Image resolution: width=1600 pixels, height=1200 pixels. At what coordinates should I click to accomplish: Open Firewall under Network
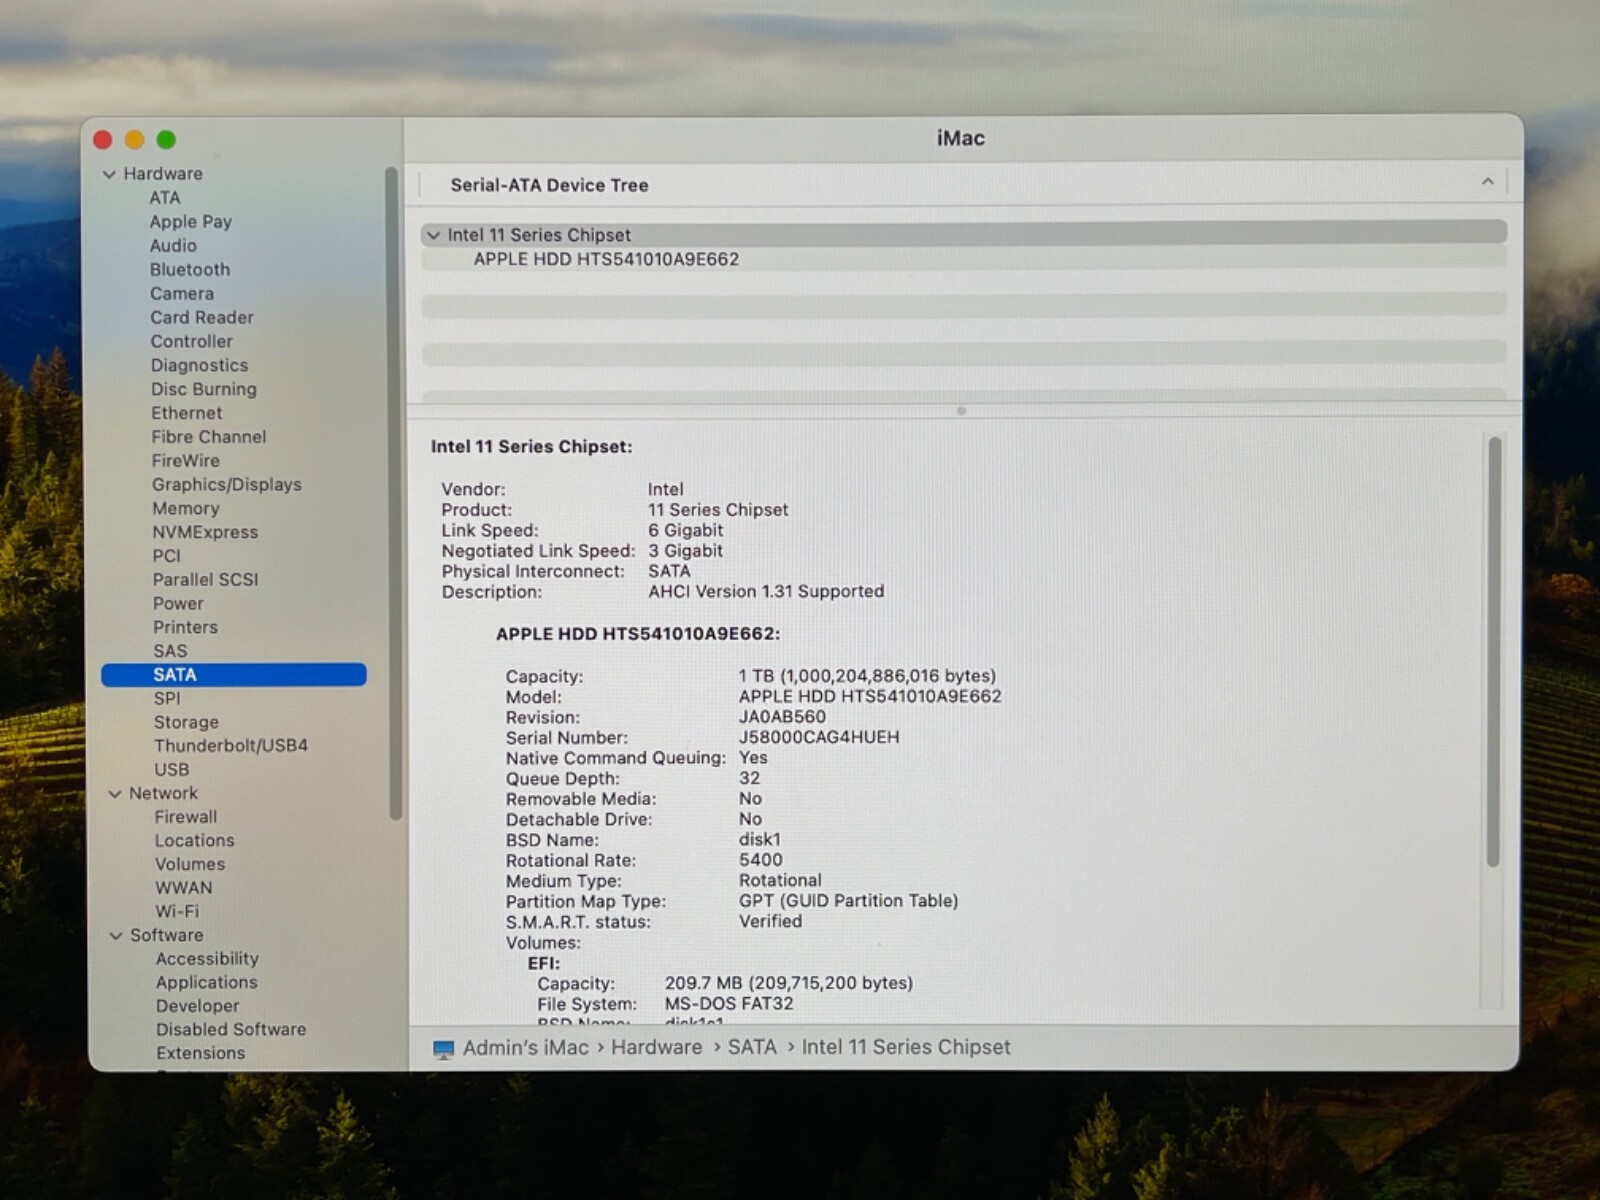pyautogui.click(x=185, y=817)
